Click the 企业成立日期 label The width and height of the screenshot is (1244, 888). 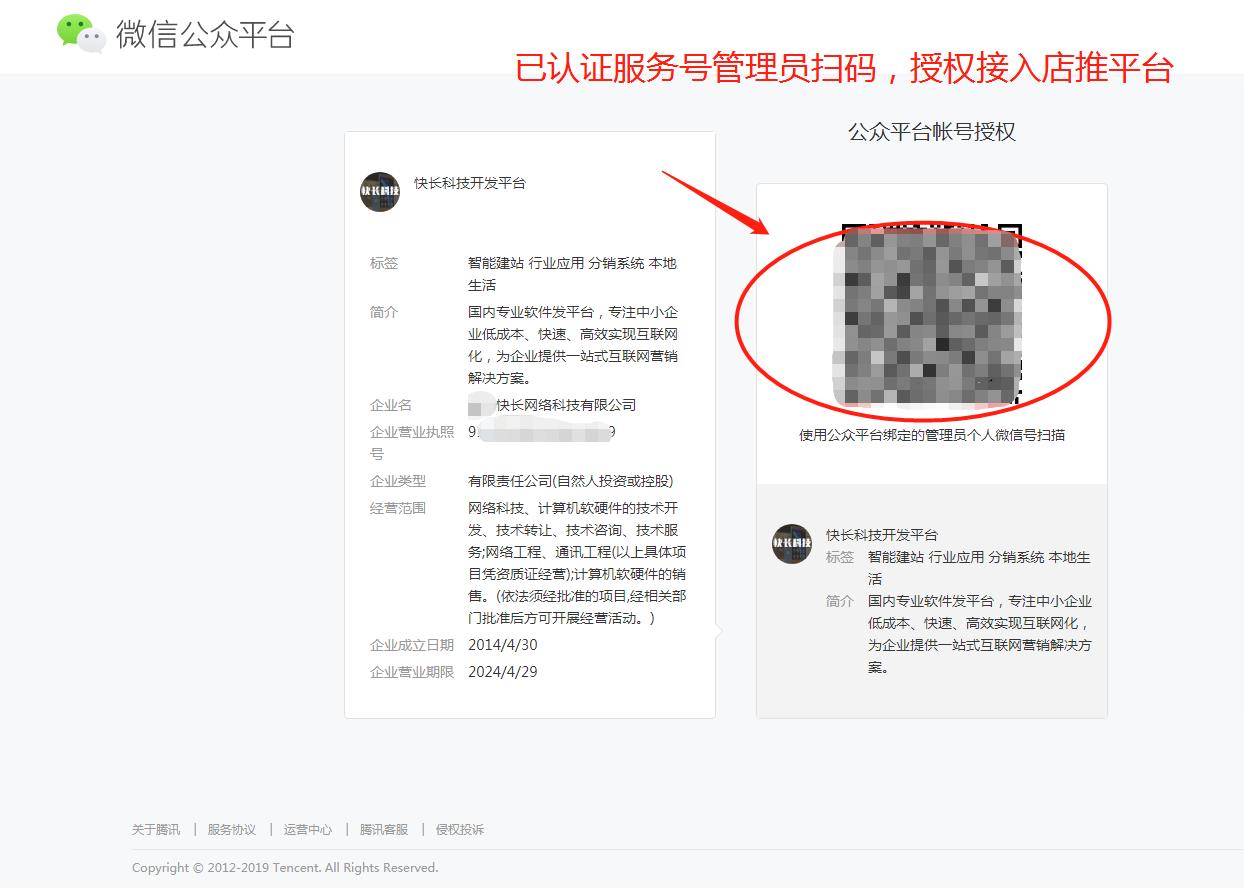click(x=412, y=645)
